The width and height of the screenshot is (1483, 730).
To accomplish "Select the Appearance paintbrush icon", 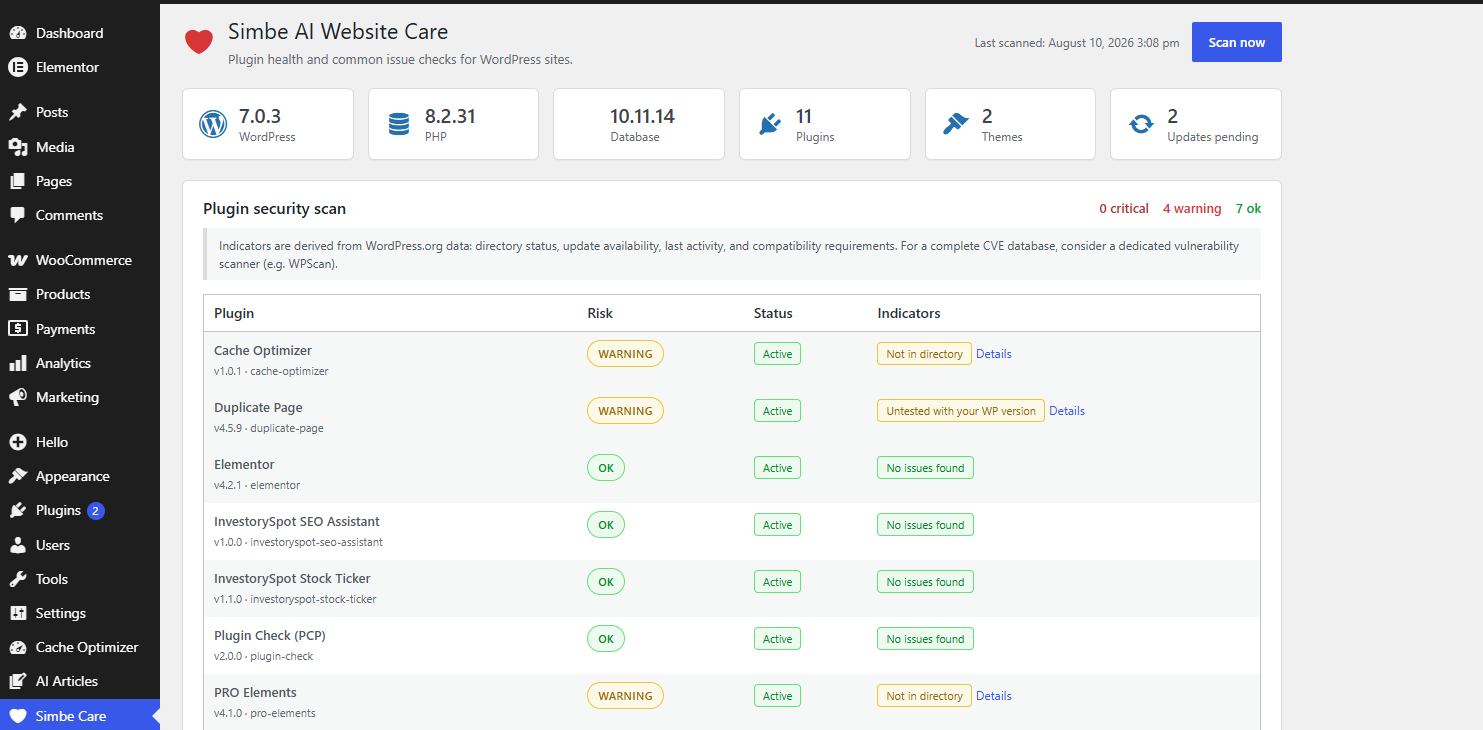I will tap(17, 476).
